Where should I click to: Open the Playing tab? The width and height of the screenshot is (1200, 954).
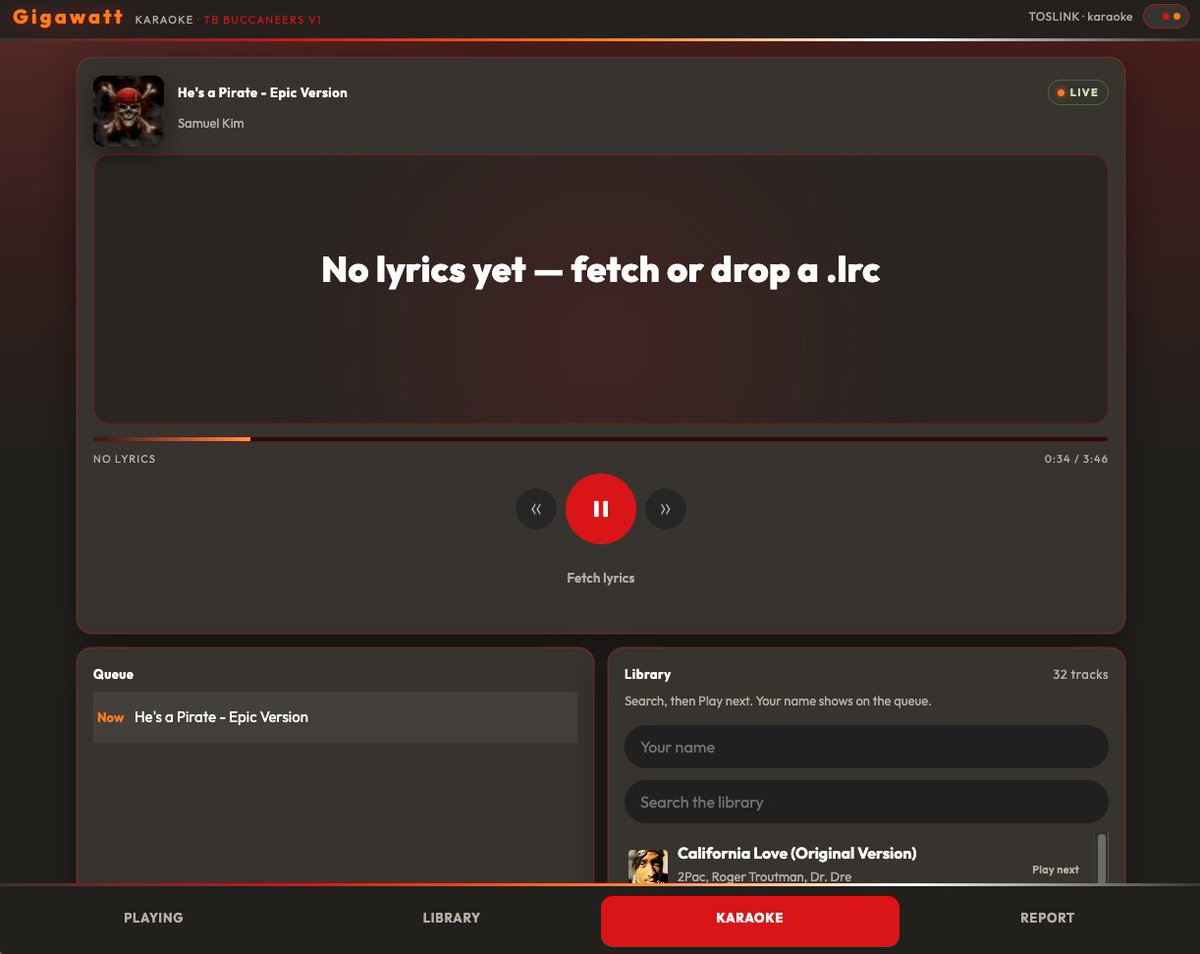153,918
